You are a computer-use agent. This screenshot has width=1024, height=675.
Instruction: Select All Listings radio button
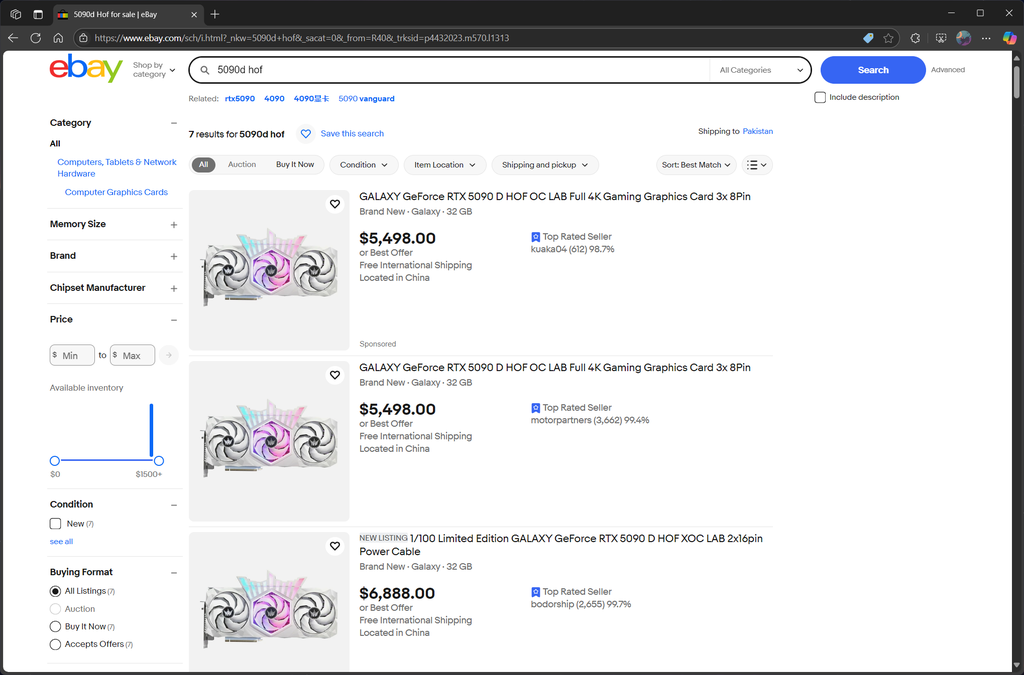[x=56, y=591]
